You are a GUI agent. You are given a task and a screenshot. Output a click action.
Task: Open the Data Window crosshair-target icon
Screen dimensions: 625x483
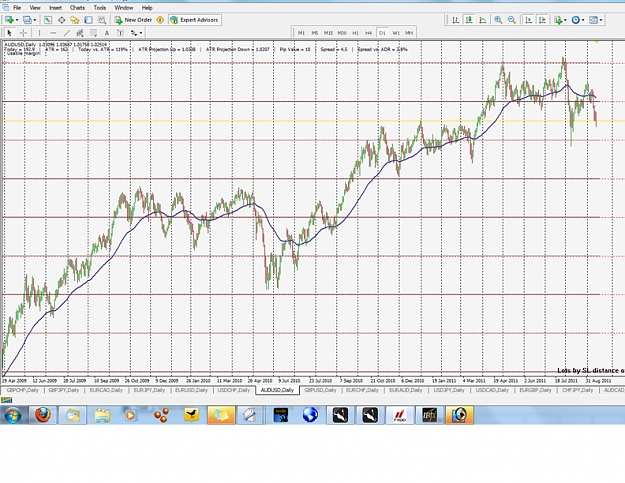[x=61, y=20]
